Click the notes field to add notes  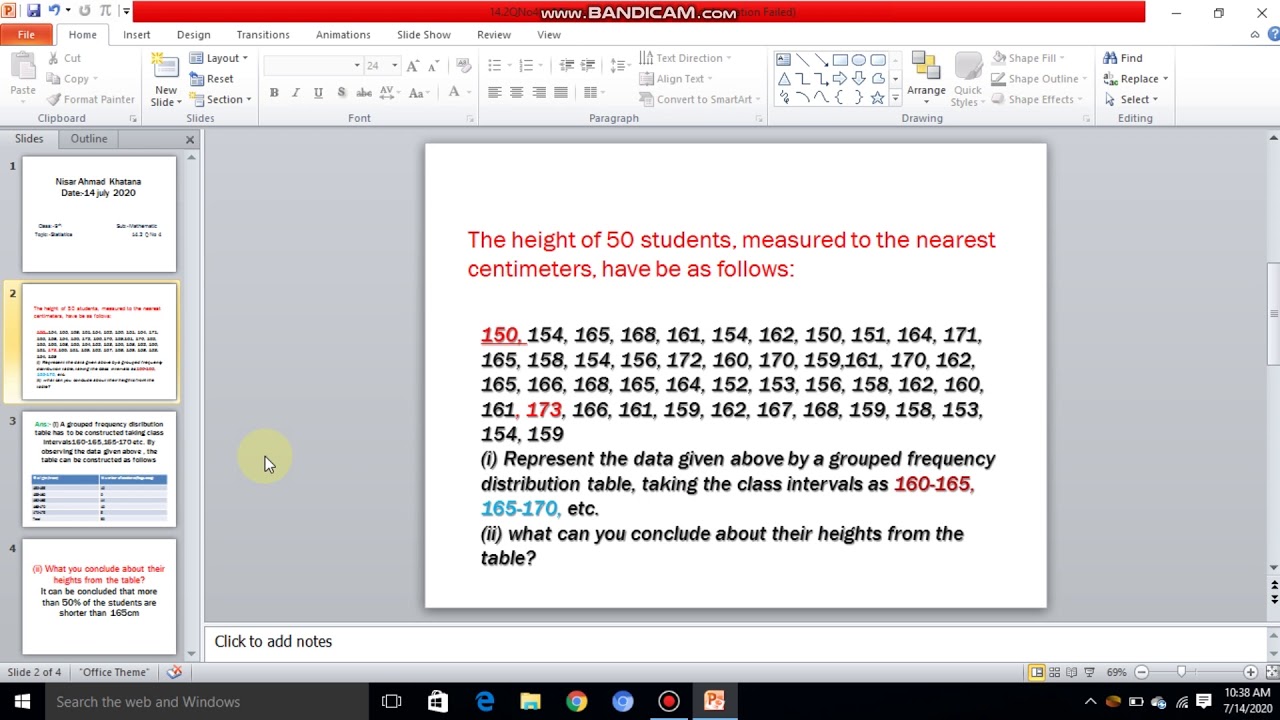tap(736, 642)
